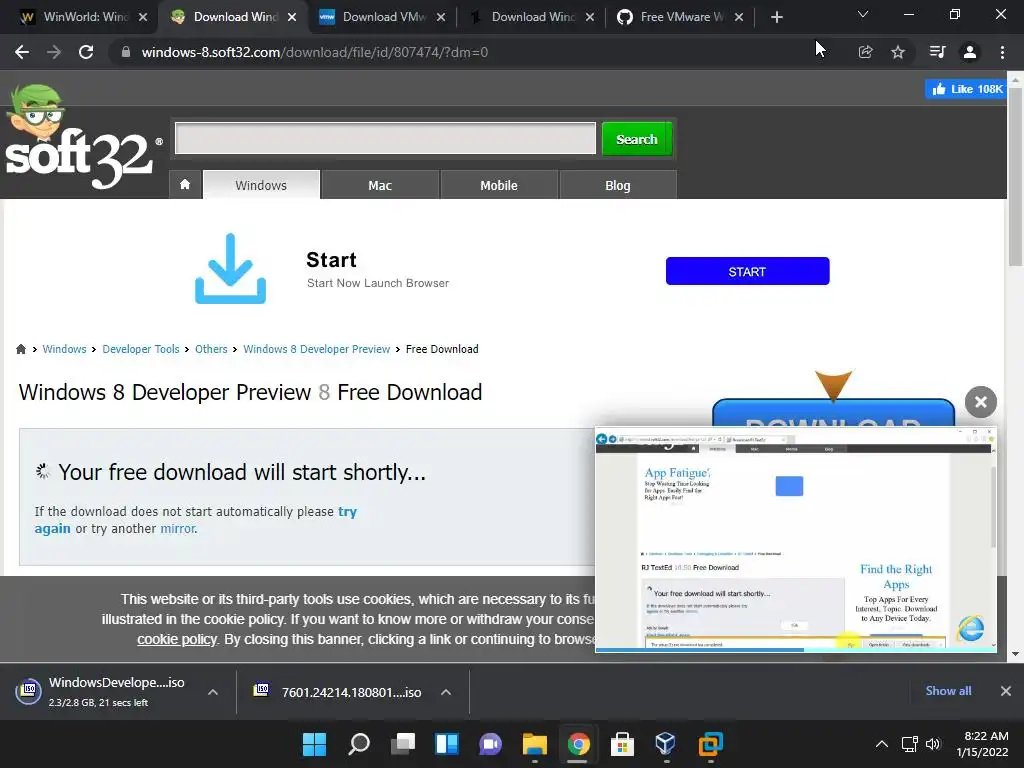This screenshot has height=768, width=1024.
Task: Click the forward navigation arrow
Action: pos(54,52)
